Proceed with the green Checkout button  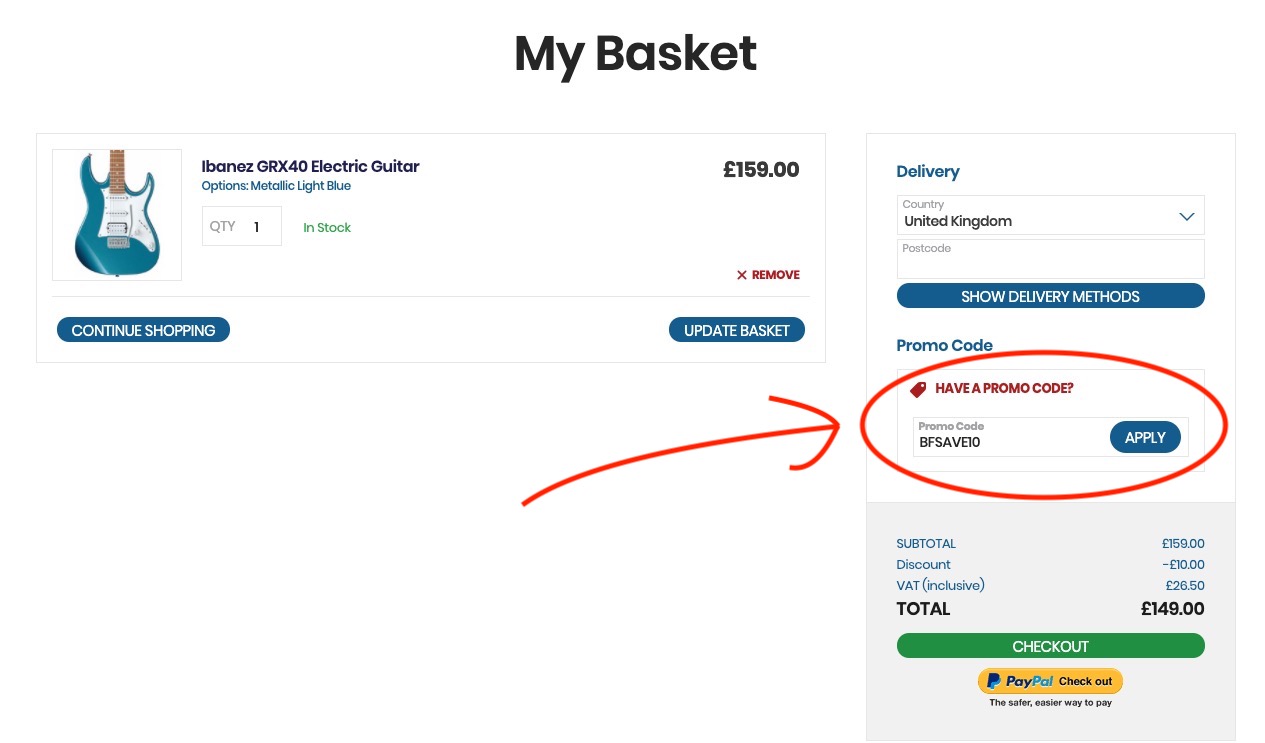point(1050,646)
